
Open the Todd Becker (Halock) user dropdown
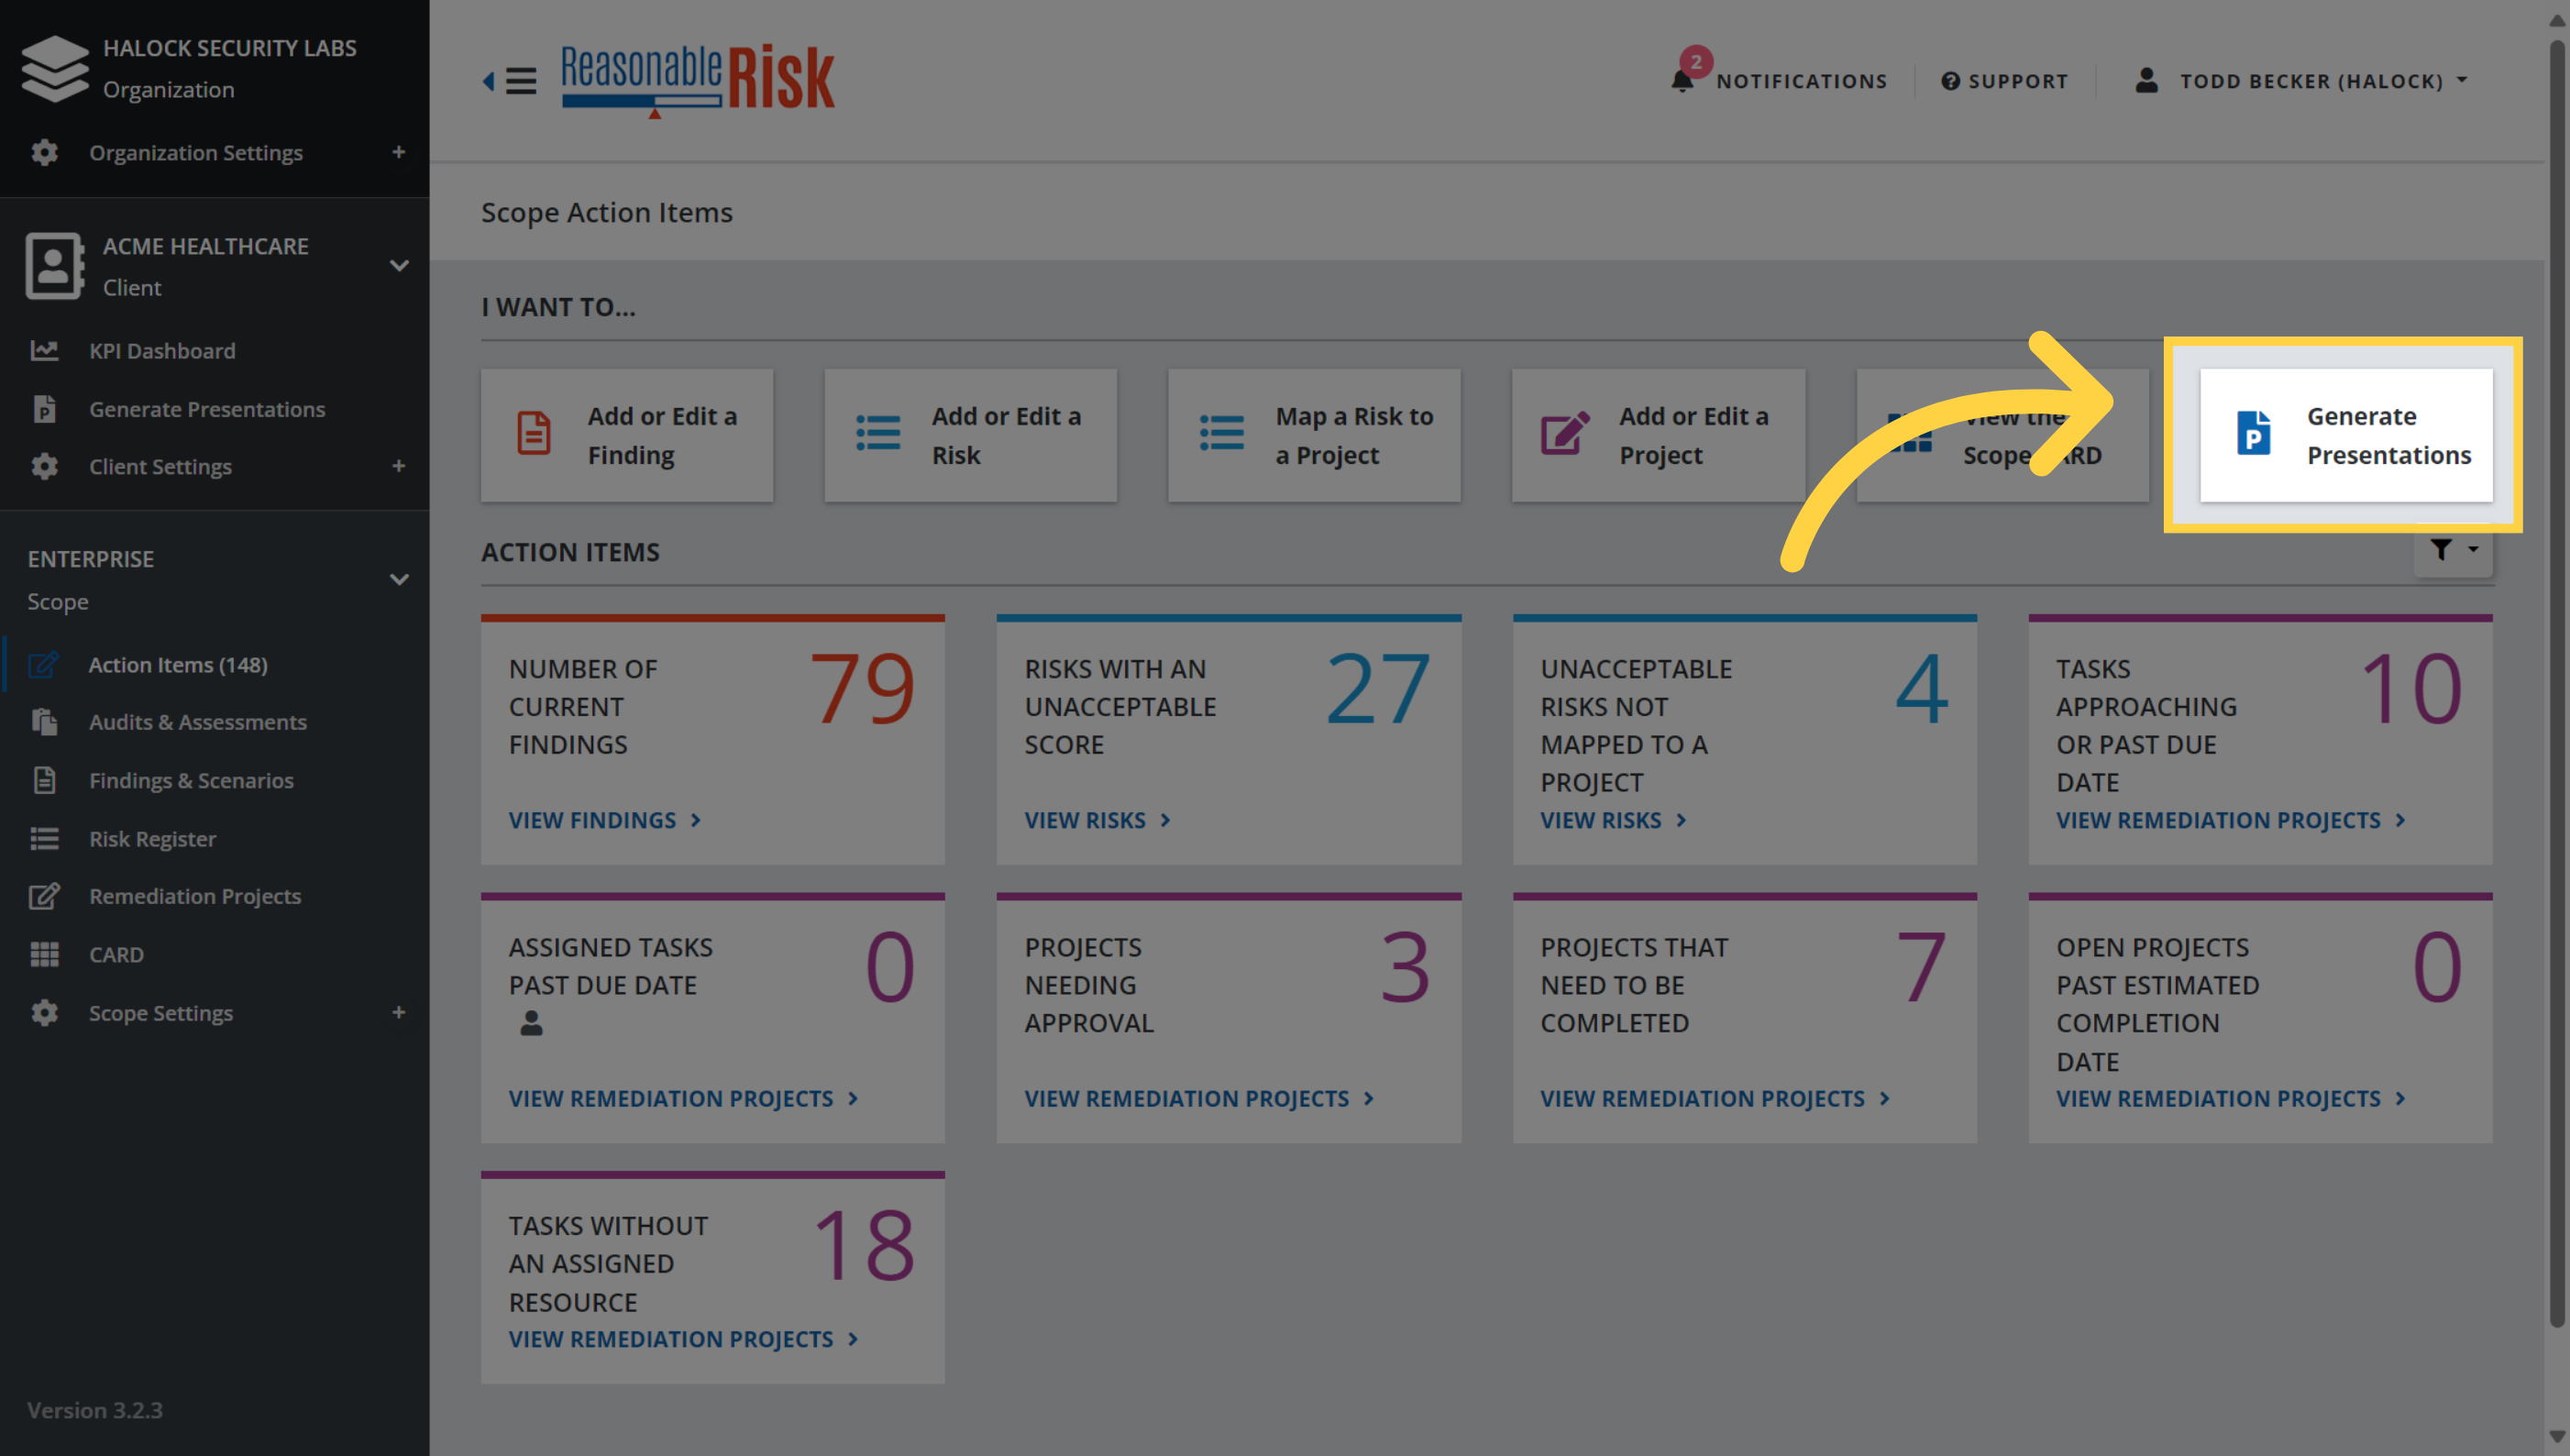point(2322,81)
